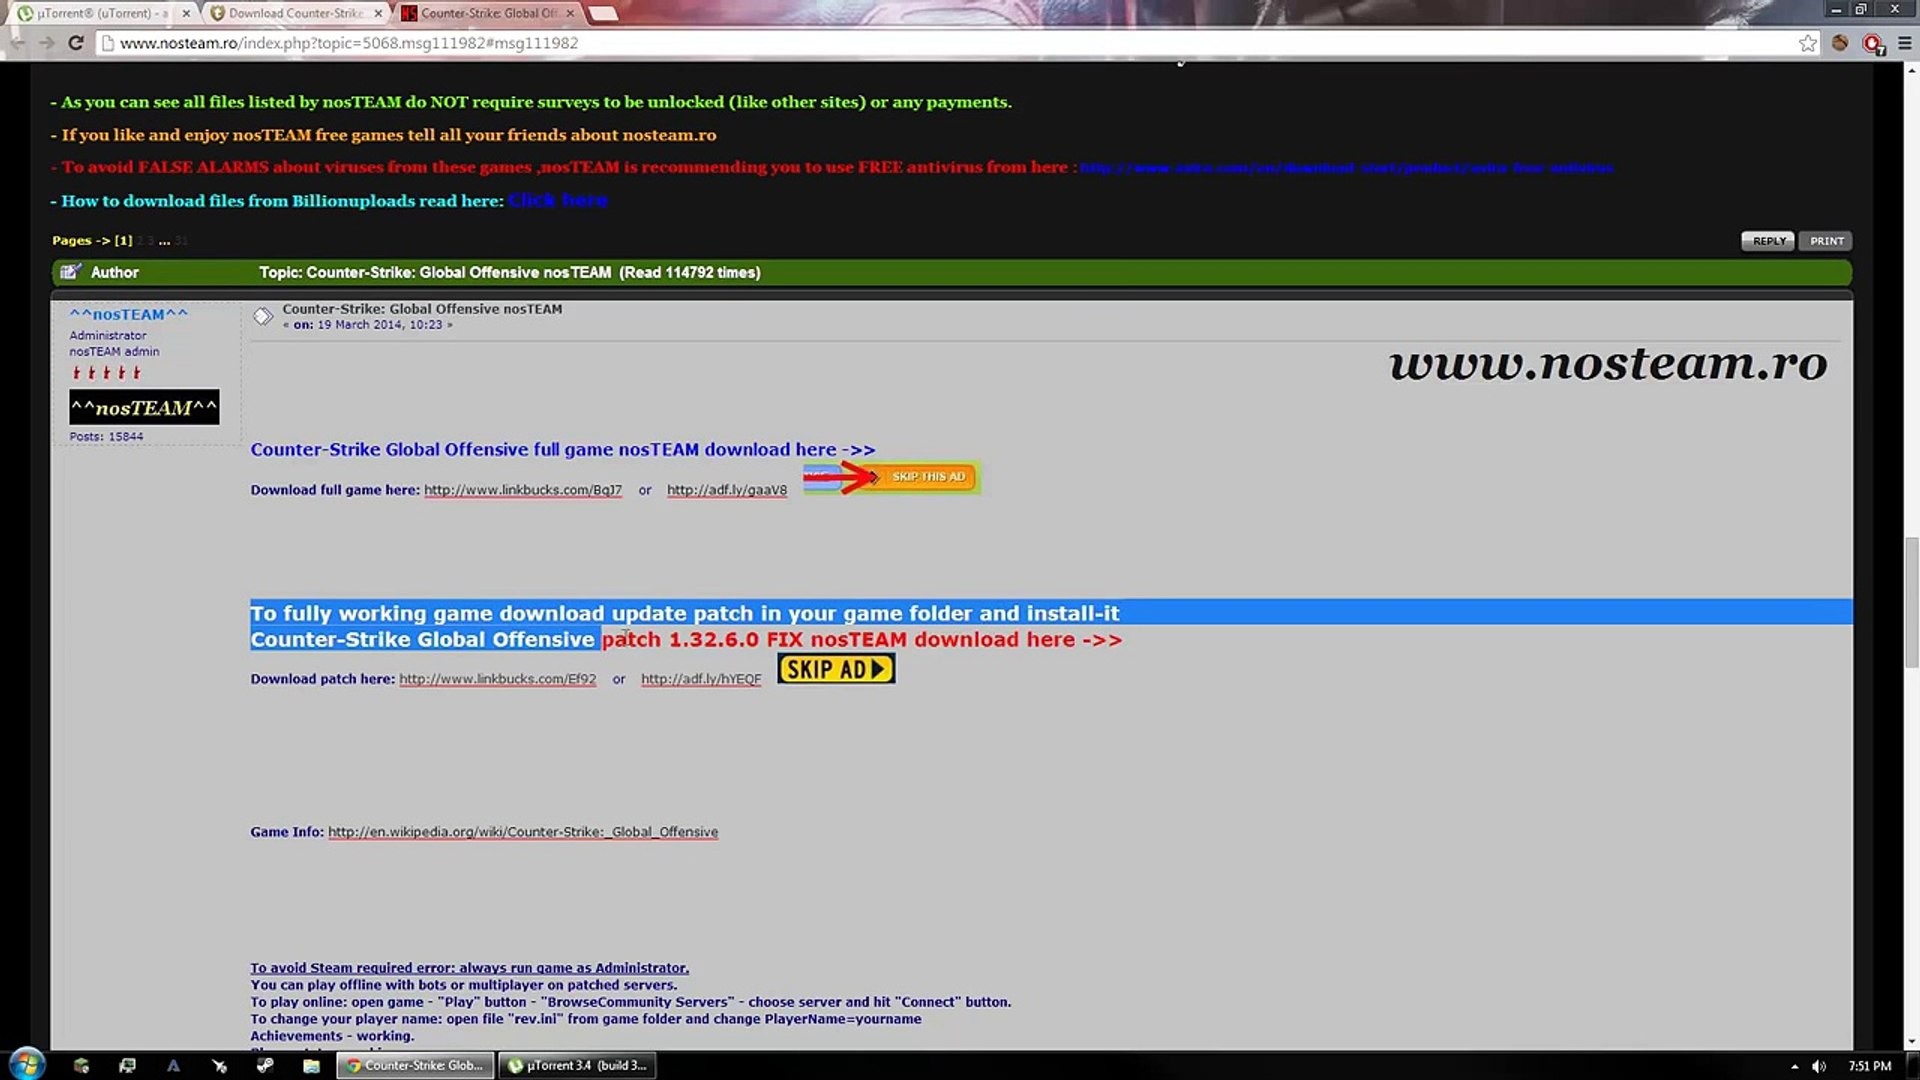Open linkbucks.com/Ef92 patch link
The image size is (1920, 1080).
point(497,679)
